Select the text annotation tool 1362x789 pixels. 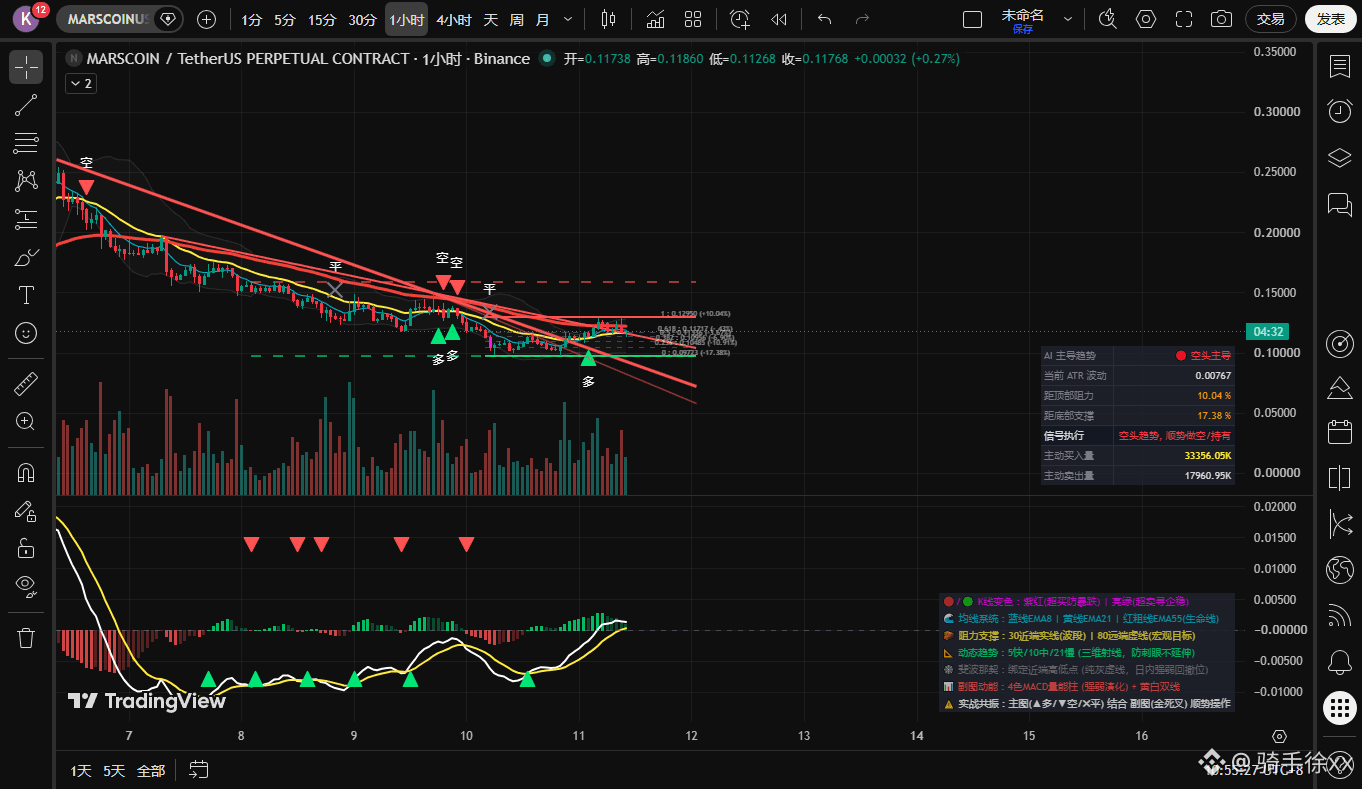click(26, 295)
